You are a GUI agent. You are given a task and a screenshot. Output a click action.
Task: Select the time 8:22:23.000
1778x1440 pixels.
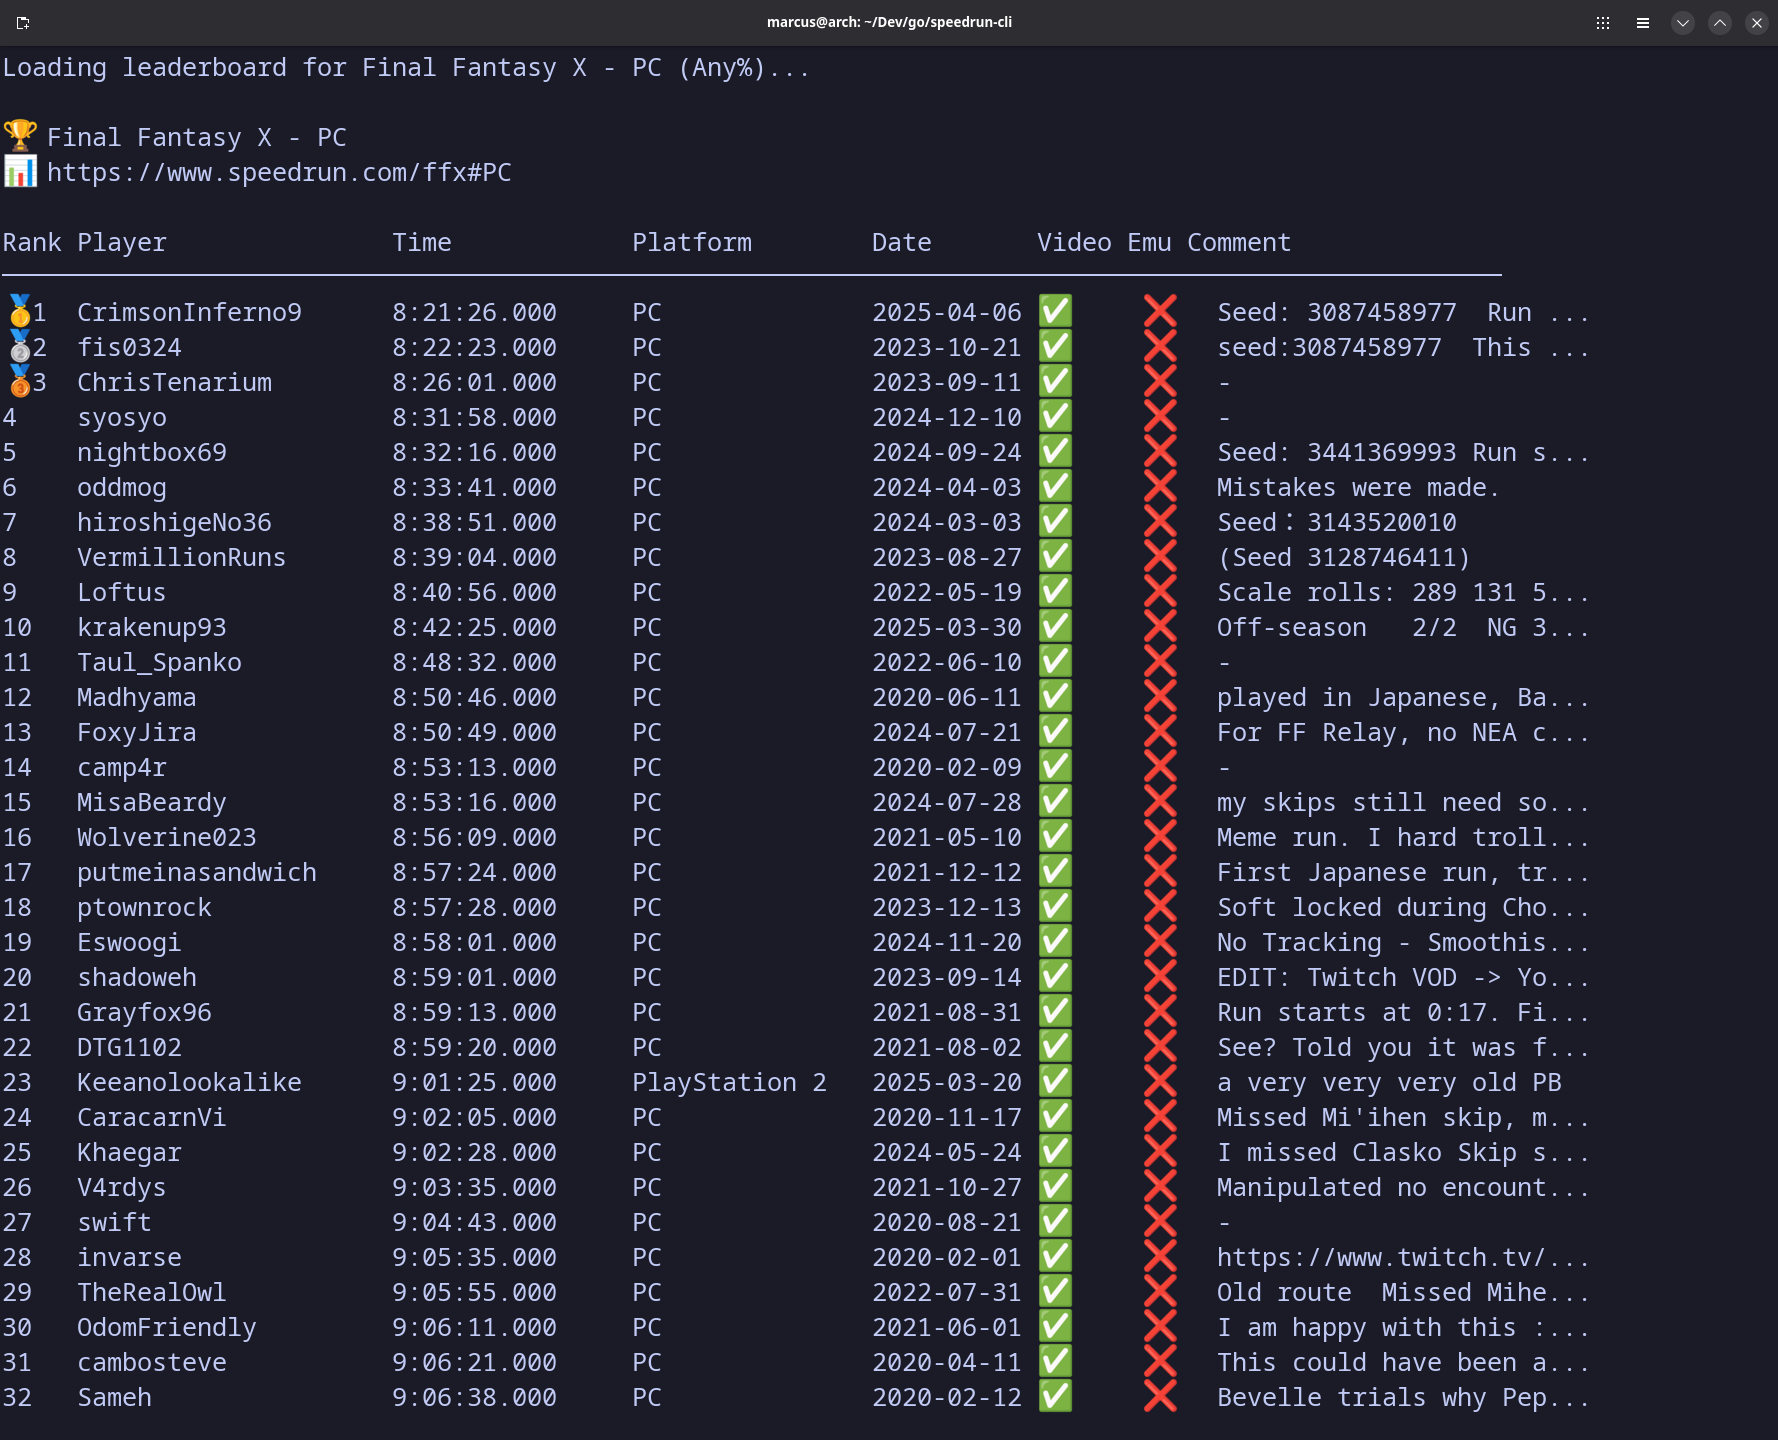[474, 347]
